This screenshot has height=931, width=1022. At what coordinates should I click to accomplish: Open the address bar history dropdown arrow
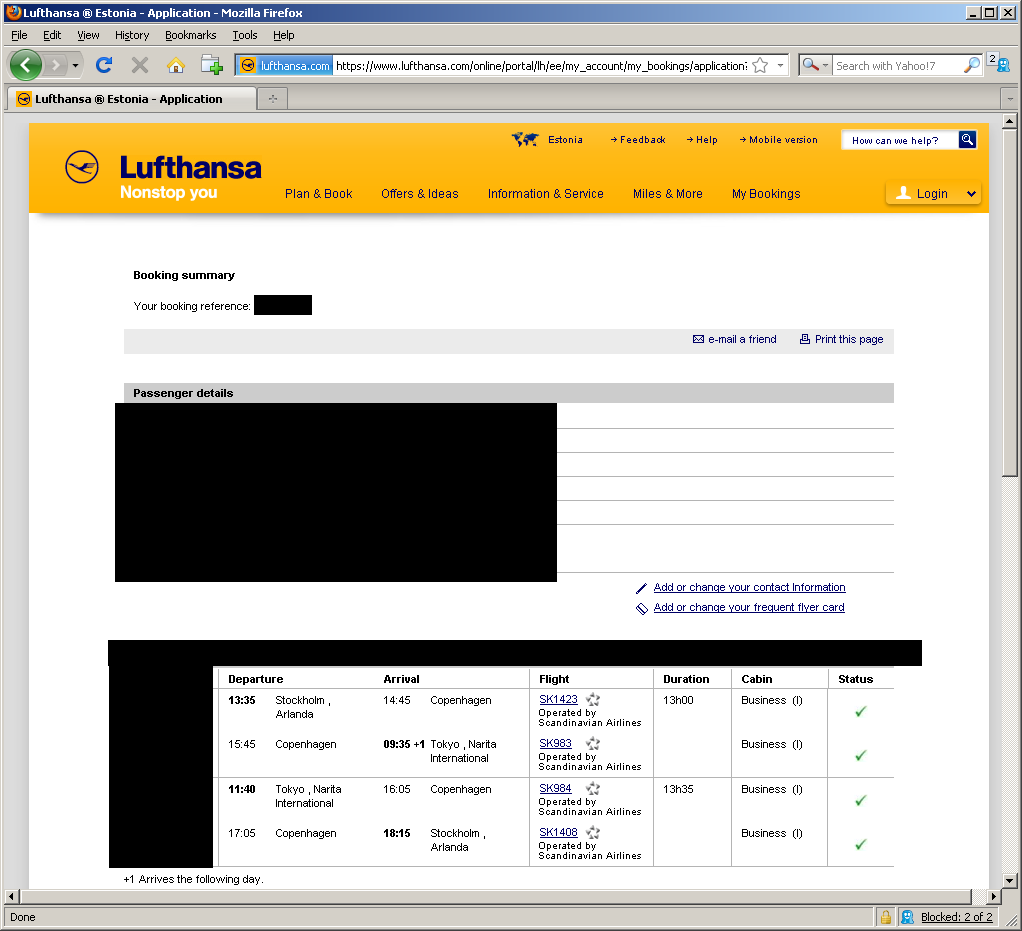pos(780,65)
